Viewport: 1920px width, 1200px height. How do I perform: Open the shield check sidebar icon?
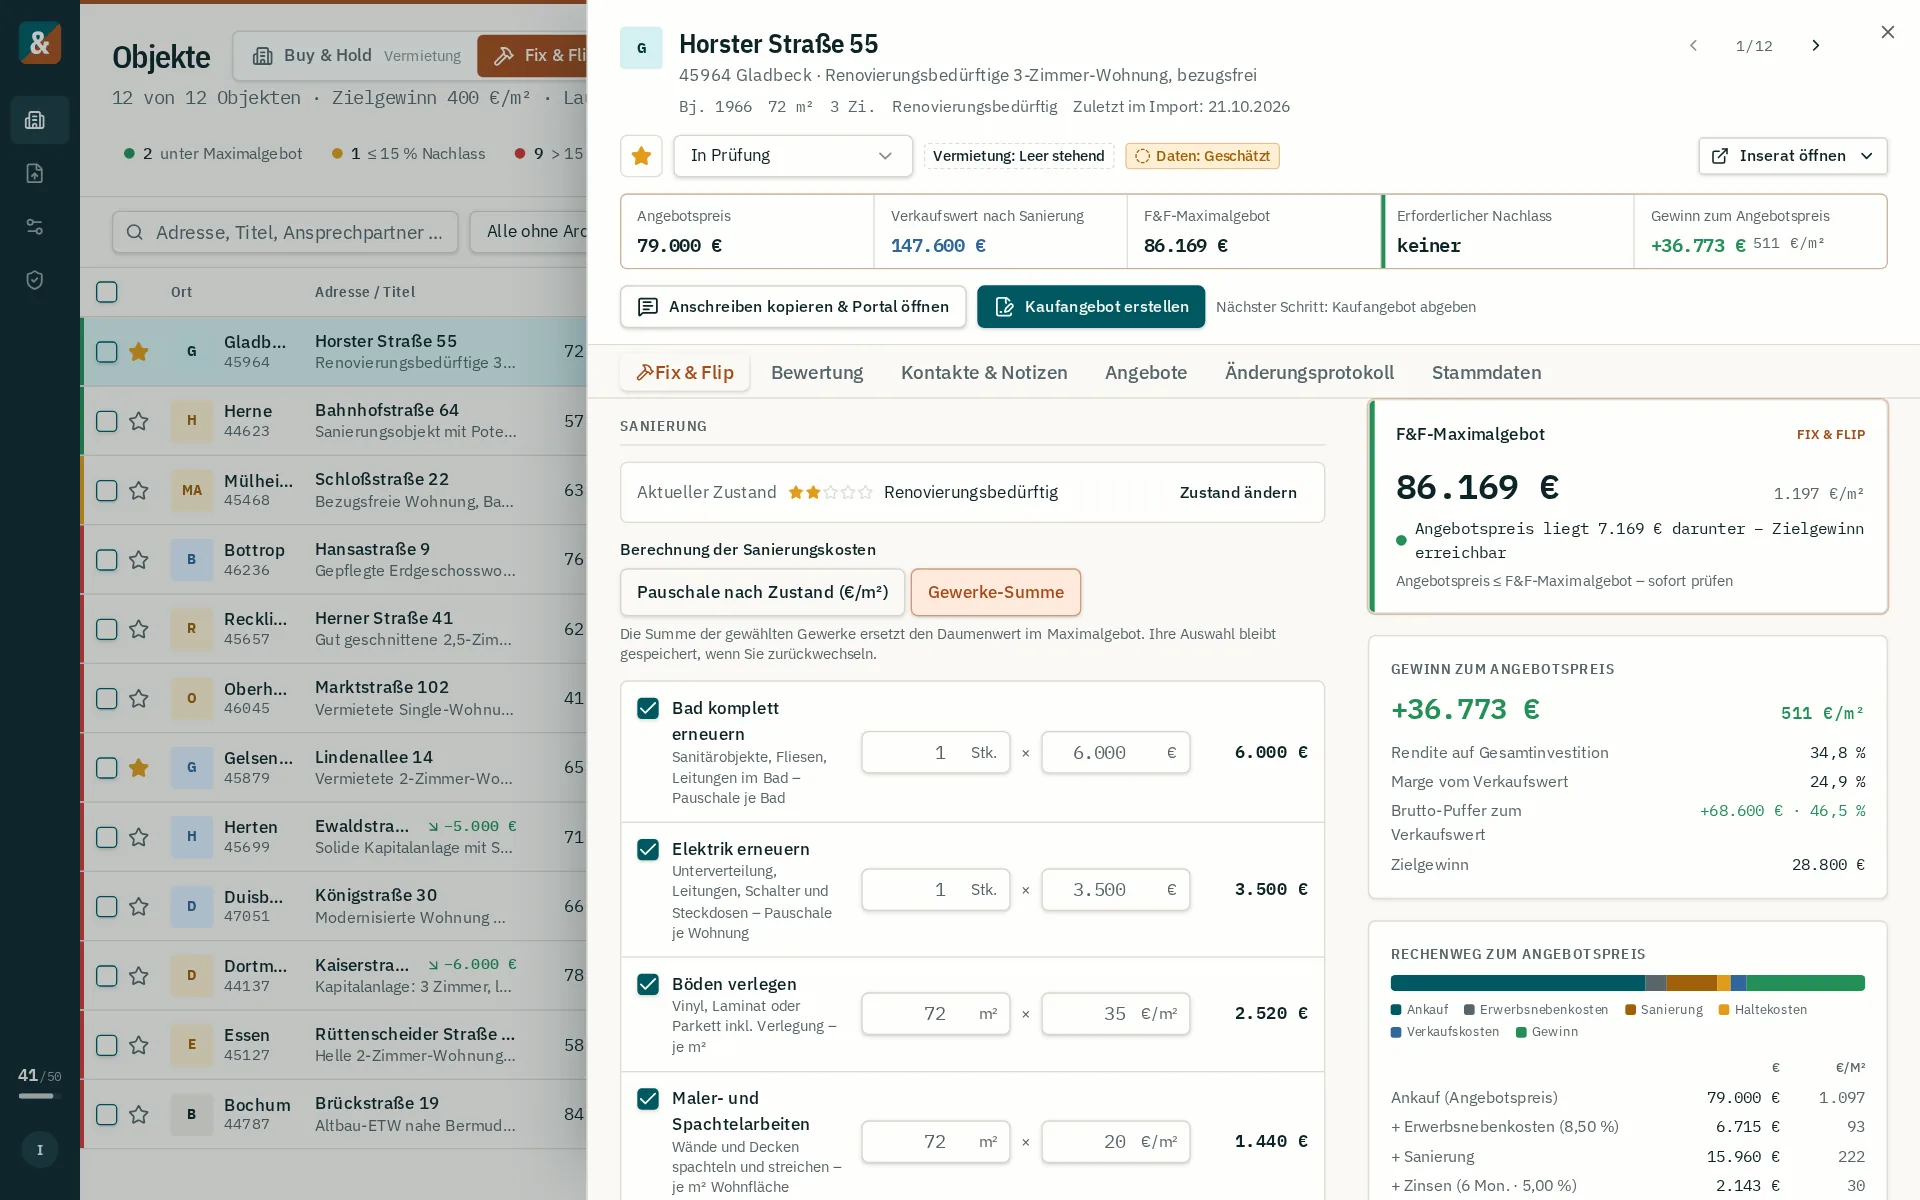[x=35, y=280]
